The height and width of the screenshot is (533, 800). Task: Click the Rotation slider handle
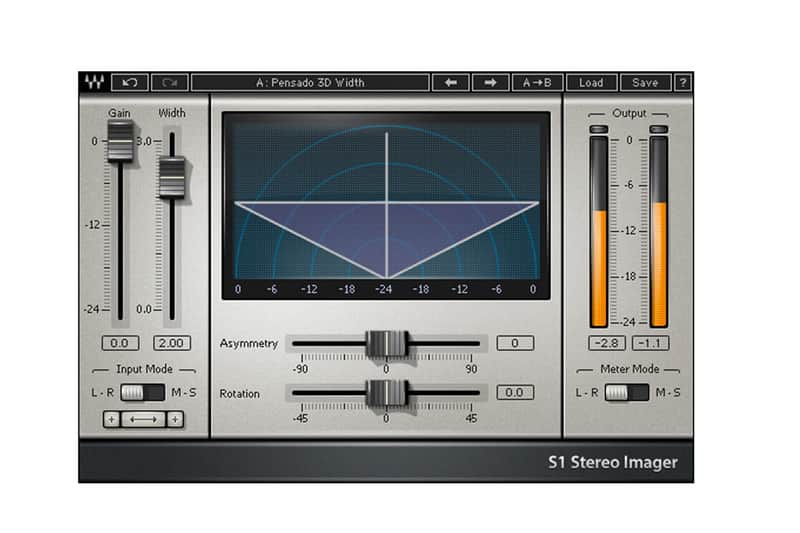click(x=387, y=393)
